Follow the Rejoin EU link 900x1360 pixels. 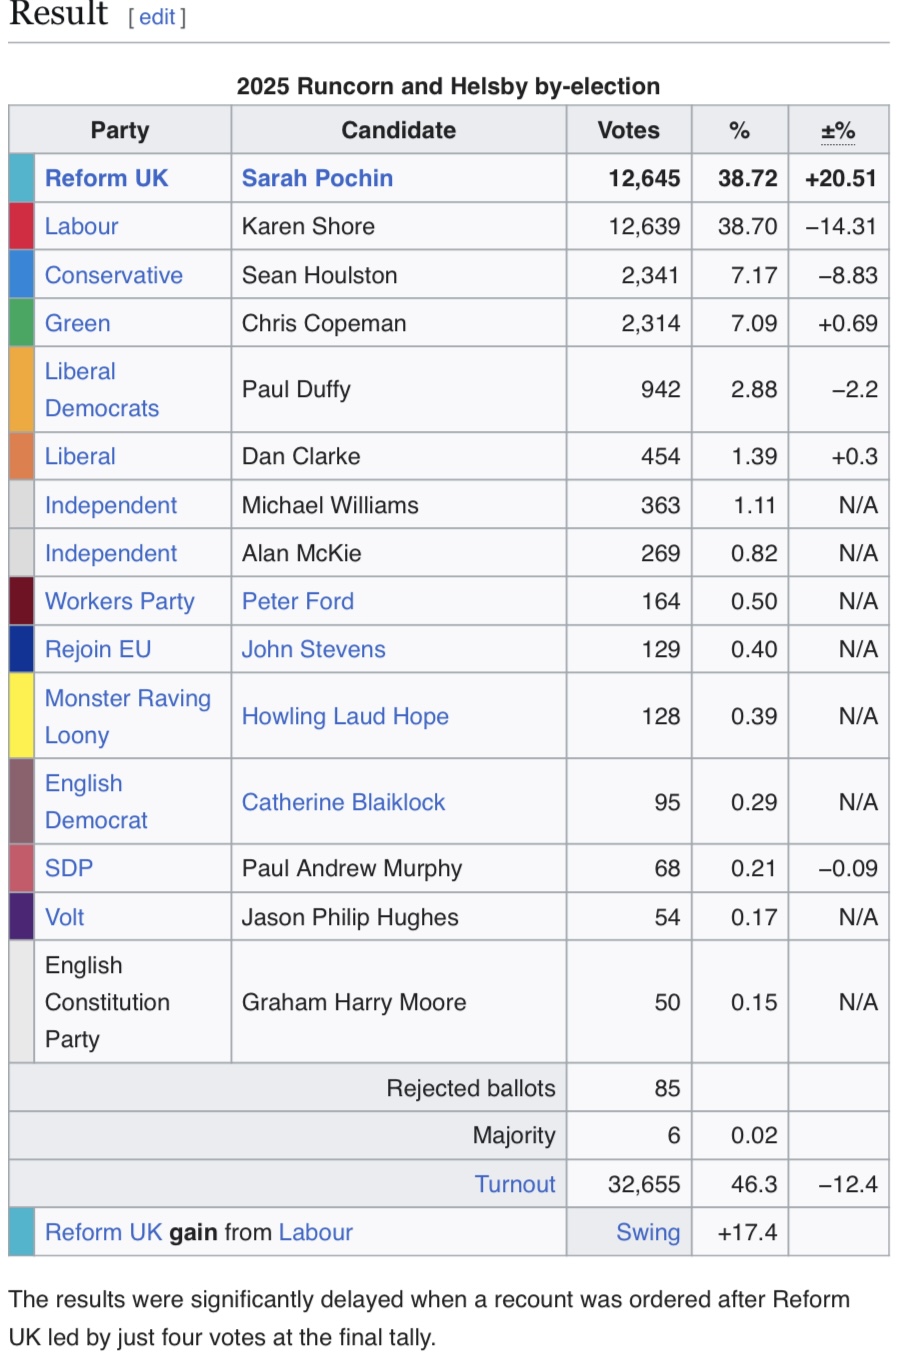click(x=97, y=649)
